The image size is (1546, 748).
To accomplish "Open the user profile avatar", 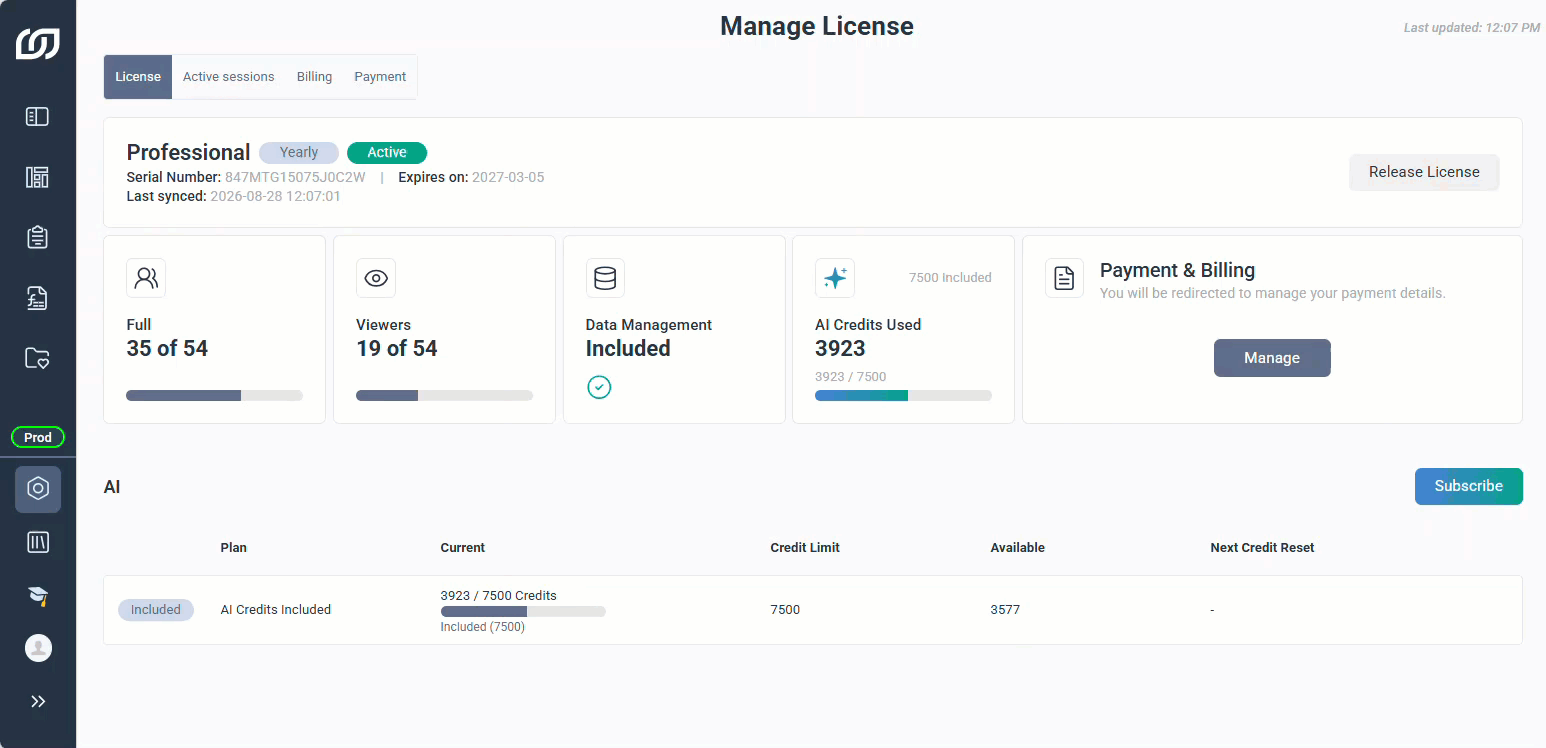I will coord(38,648).
